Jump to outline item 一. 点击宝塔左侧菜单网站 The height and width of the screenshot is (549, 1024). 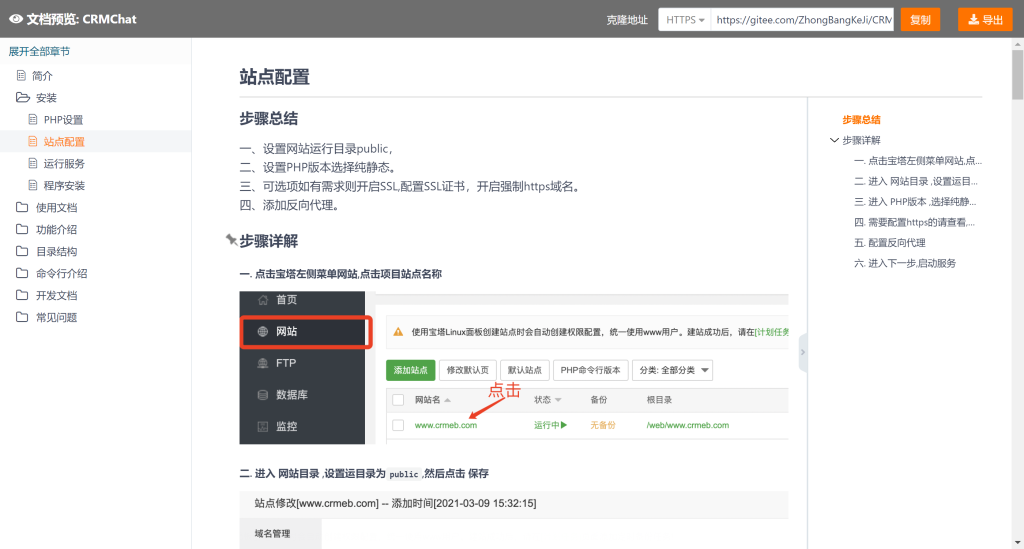[918, 161]
